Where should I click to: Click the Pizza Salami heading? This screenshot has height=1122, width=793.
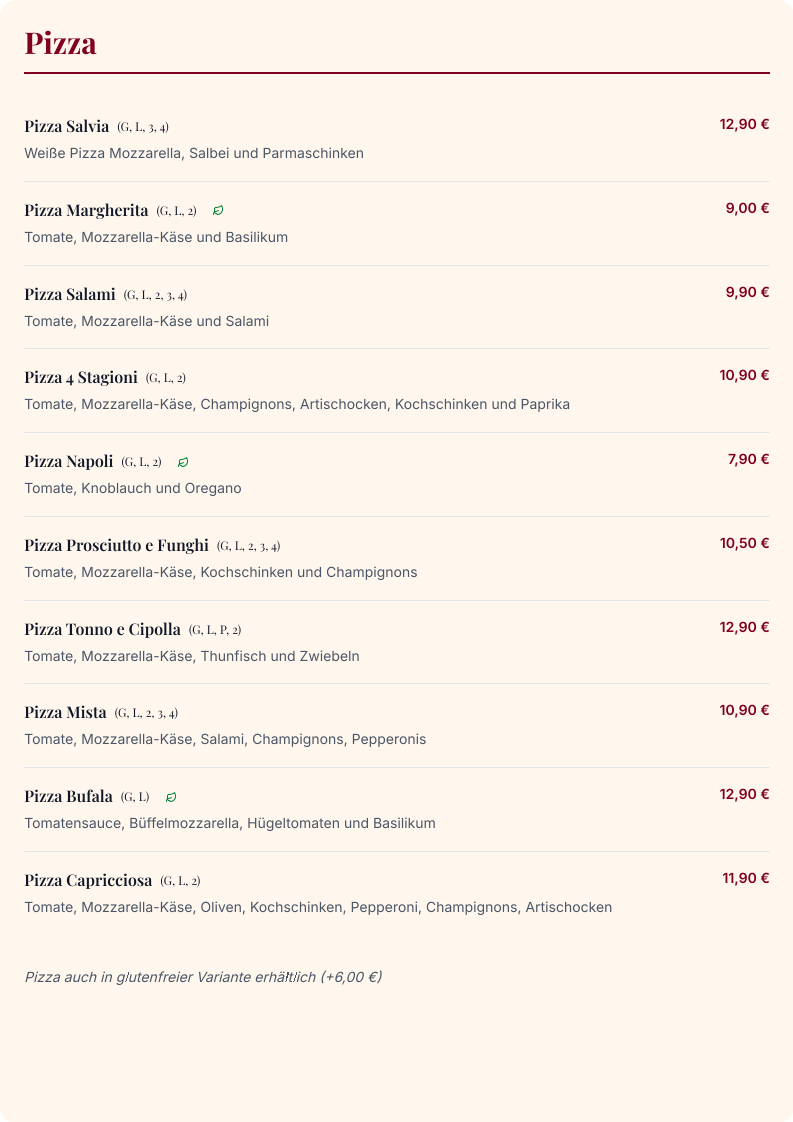click(x=69, y=294)
